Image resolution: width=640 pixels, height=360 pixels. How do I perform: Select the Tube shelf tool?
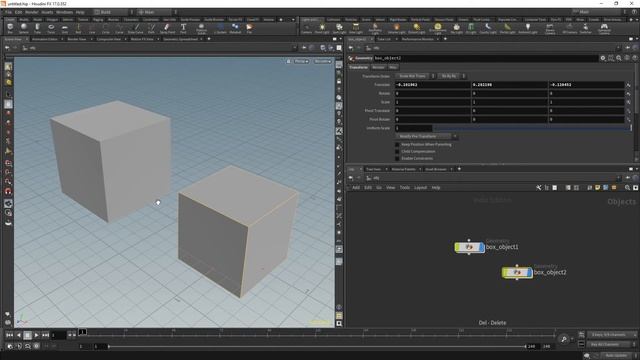coord(37,28)
